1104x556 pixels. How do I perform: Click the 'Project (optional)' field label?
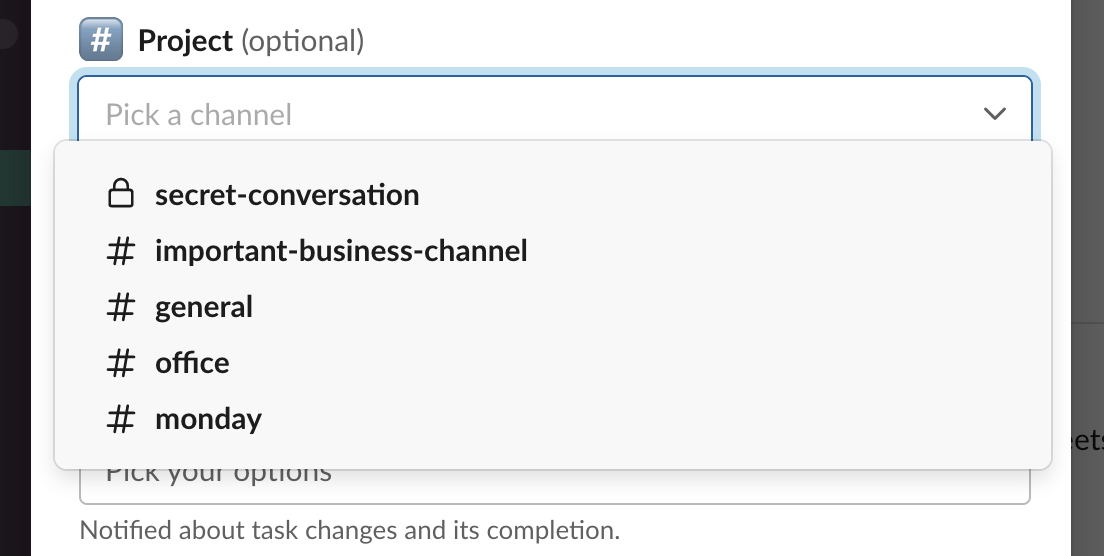click(x=250, y=41)
